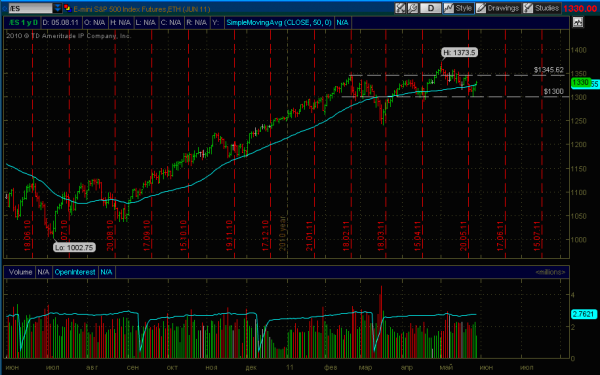Click the Drawings pencil icon
Viewport: 600px width, 375px height.
[x=481, y=8]
